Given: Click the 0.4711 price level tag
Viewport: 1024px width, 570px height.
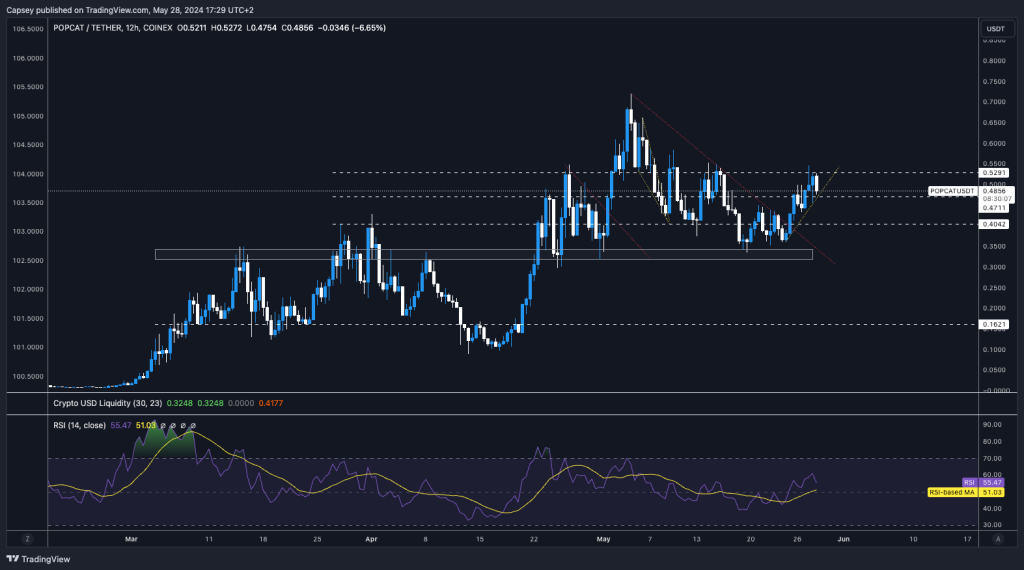Looking at the screenshot, I should 995,207.
